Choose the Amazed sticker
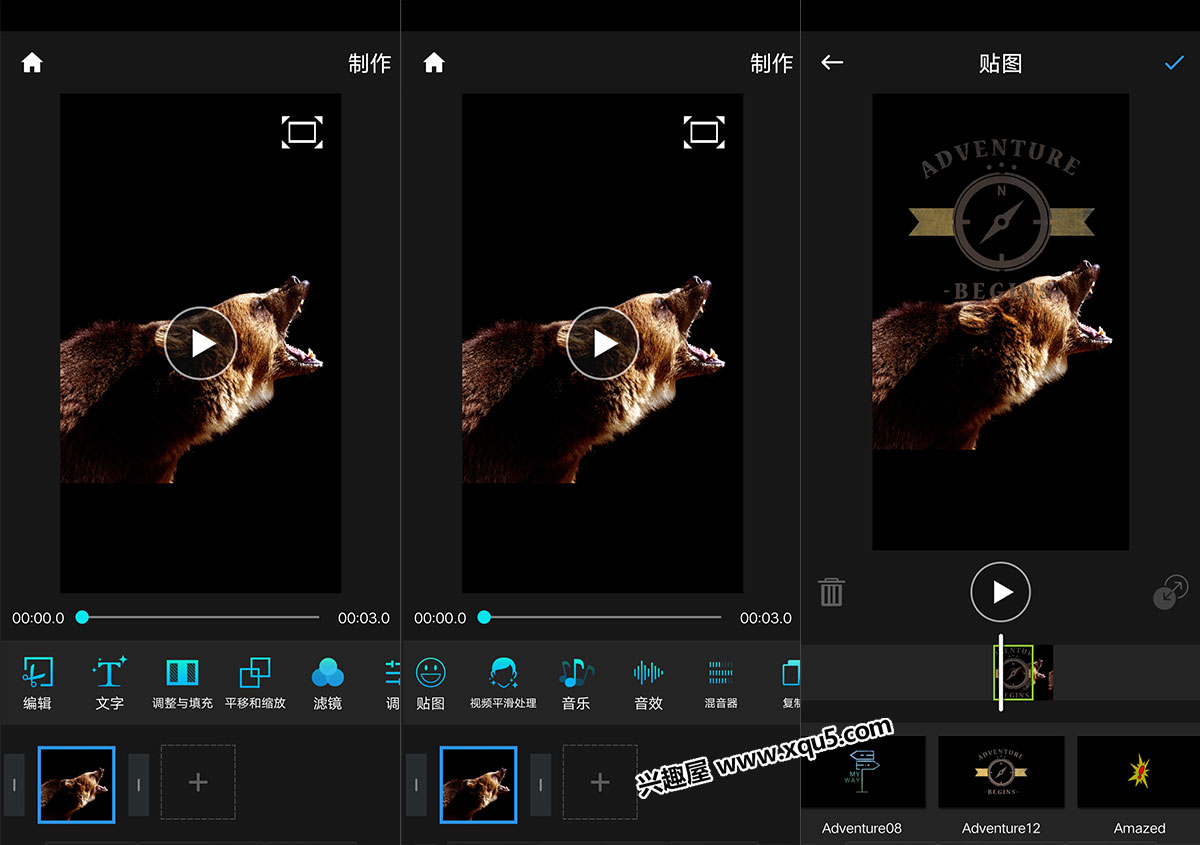Image resolution: width=1200 pixels, height=845 pixels. (x=1139, y=773)
